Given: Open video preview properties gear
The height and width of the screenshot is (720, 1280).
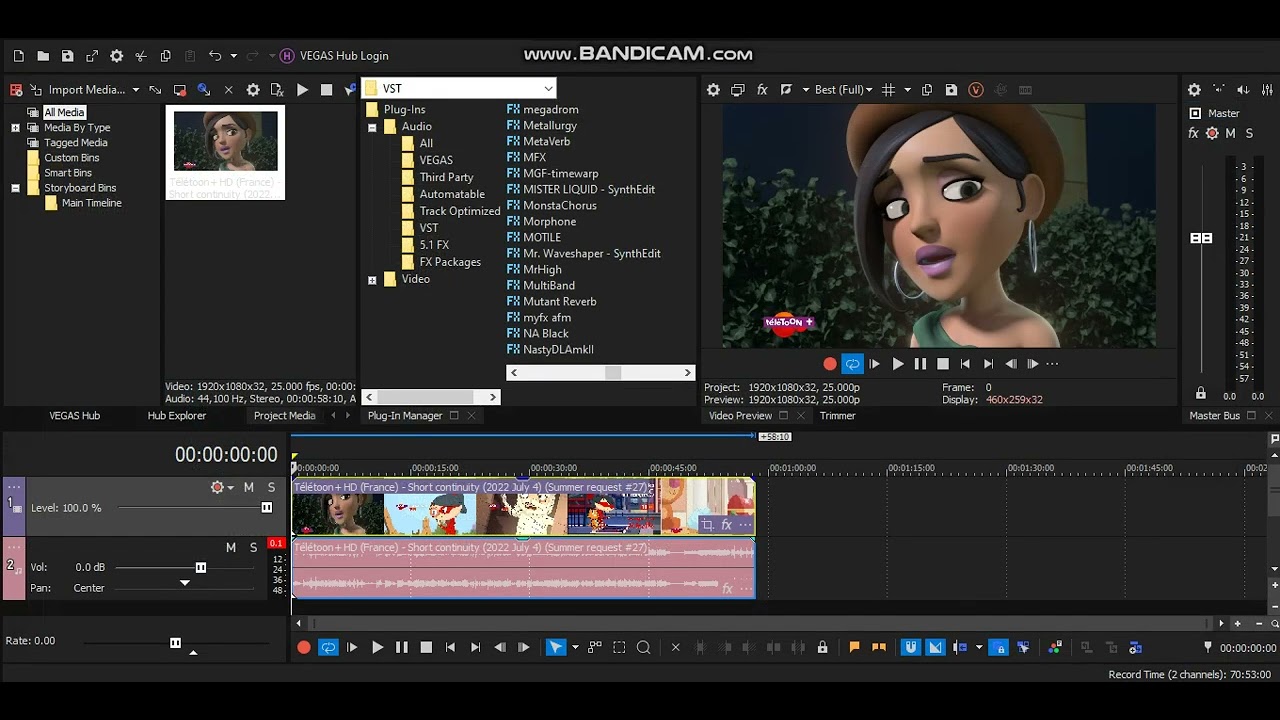Looking at the screenshot, I should 713,90.
